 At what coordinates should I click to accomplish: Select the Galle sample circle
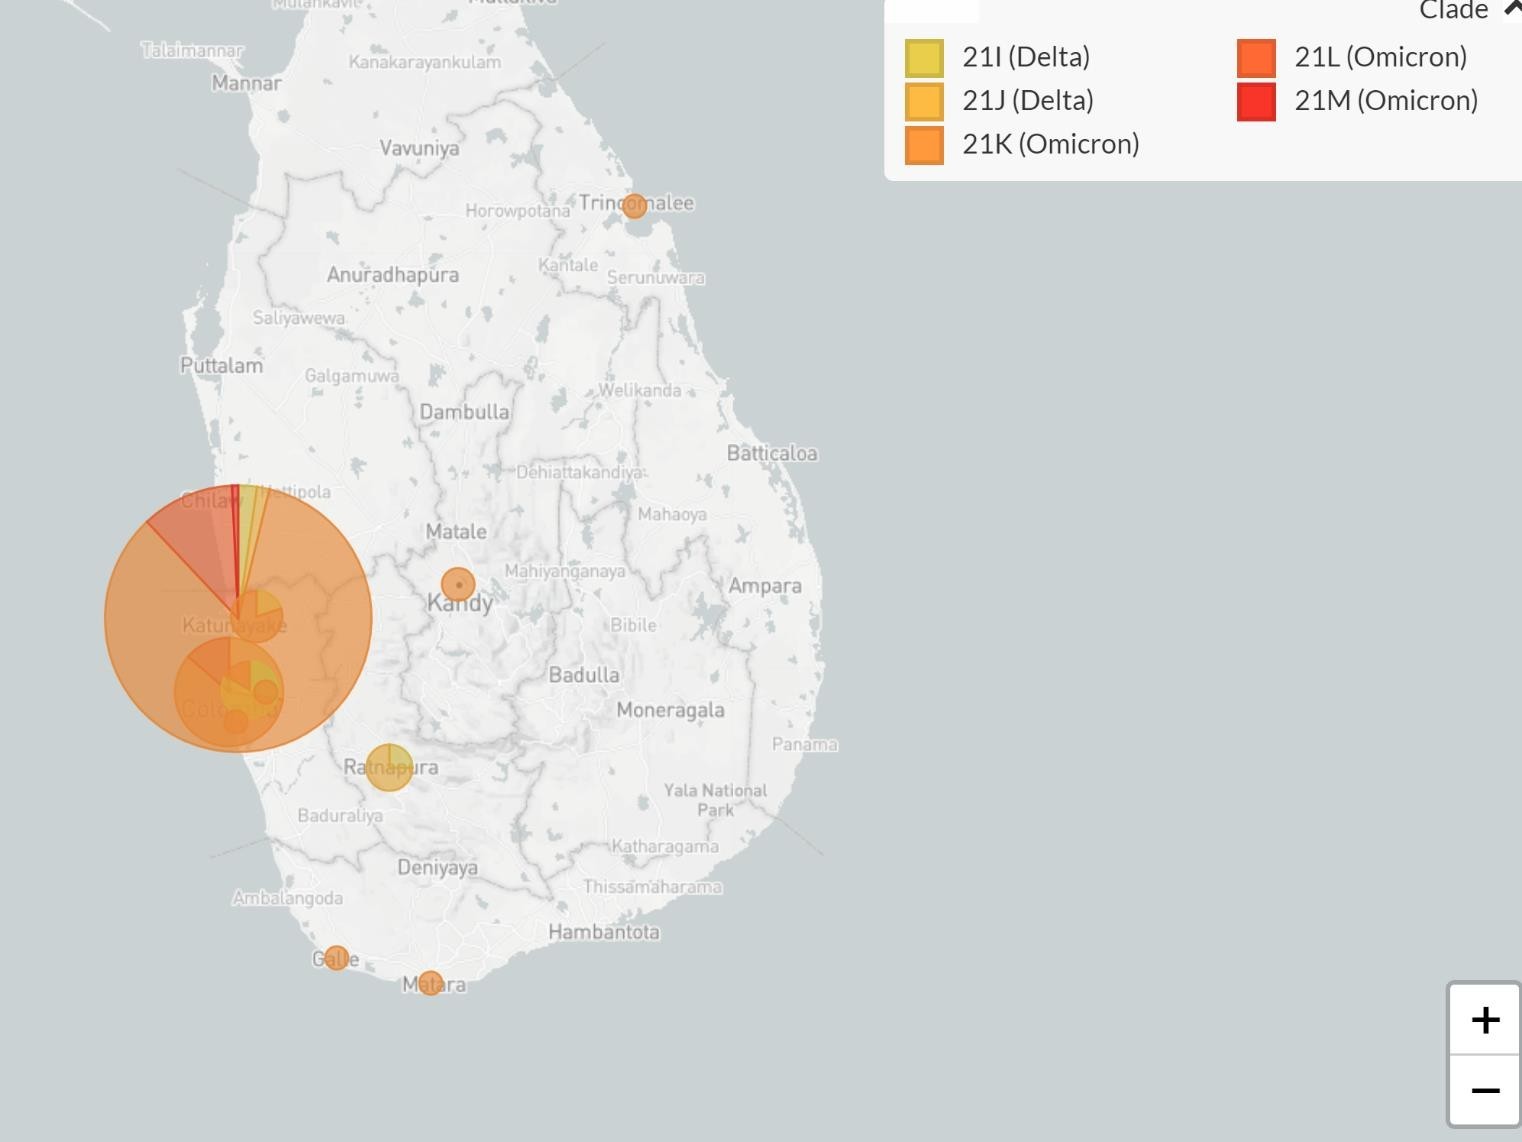[x=336, y=958]
